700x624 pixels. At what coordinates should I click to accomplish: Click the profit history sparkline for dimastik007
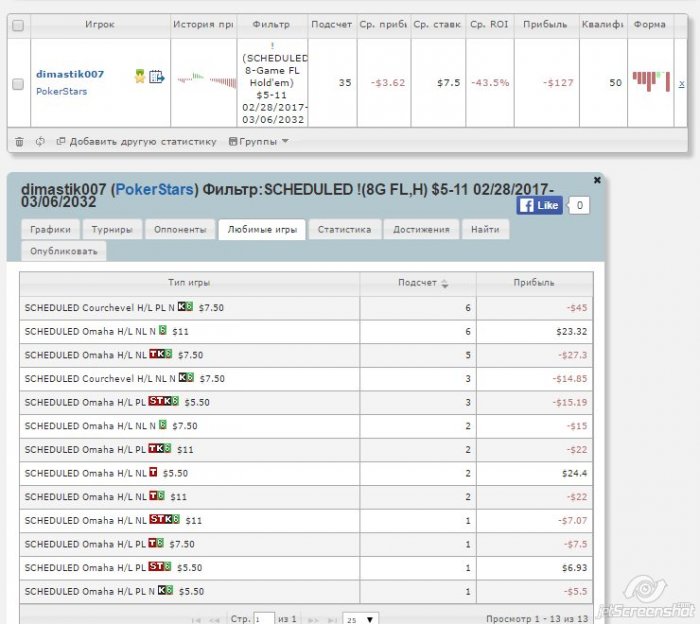point(207,80)
